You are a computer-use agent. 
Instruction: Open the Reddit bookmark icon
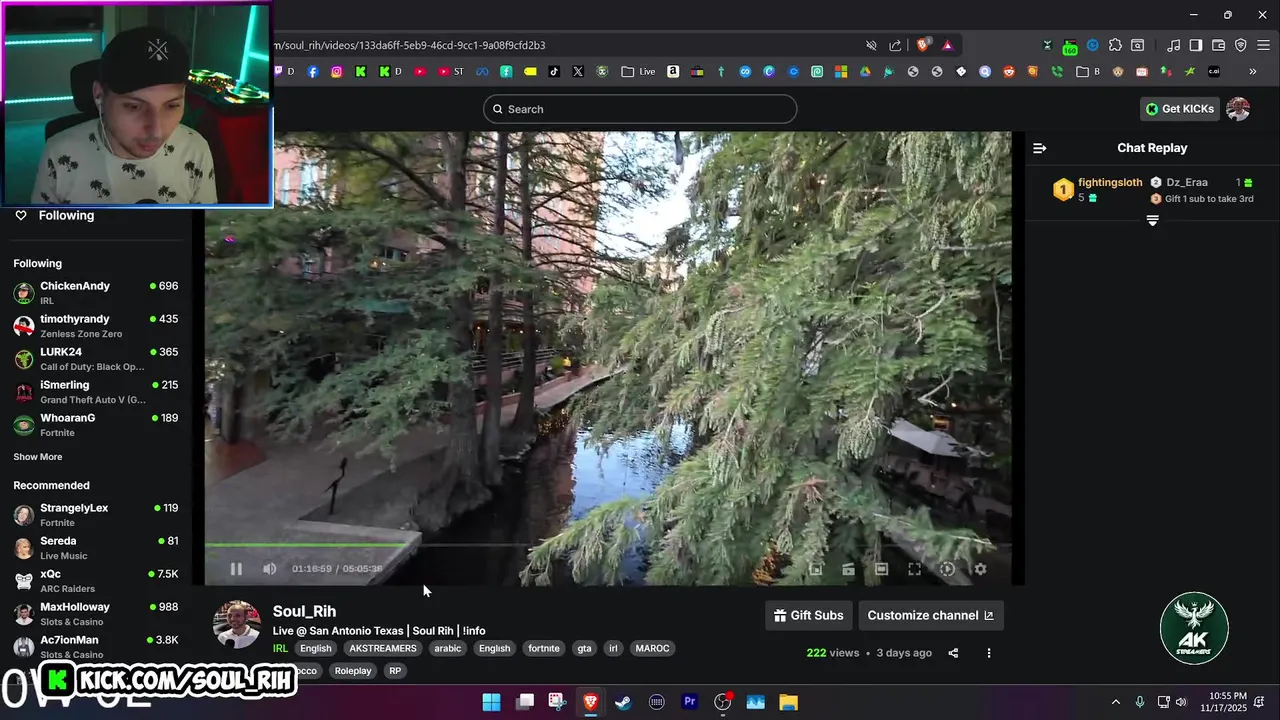click(1009, 72)
